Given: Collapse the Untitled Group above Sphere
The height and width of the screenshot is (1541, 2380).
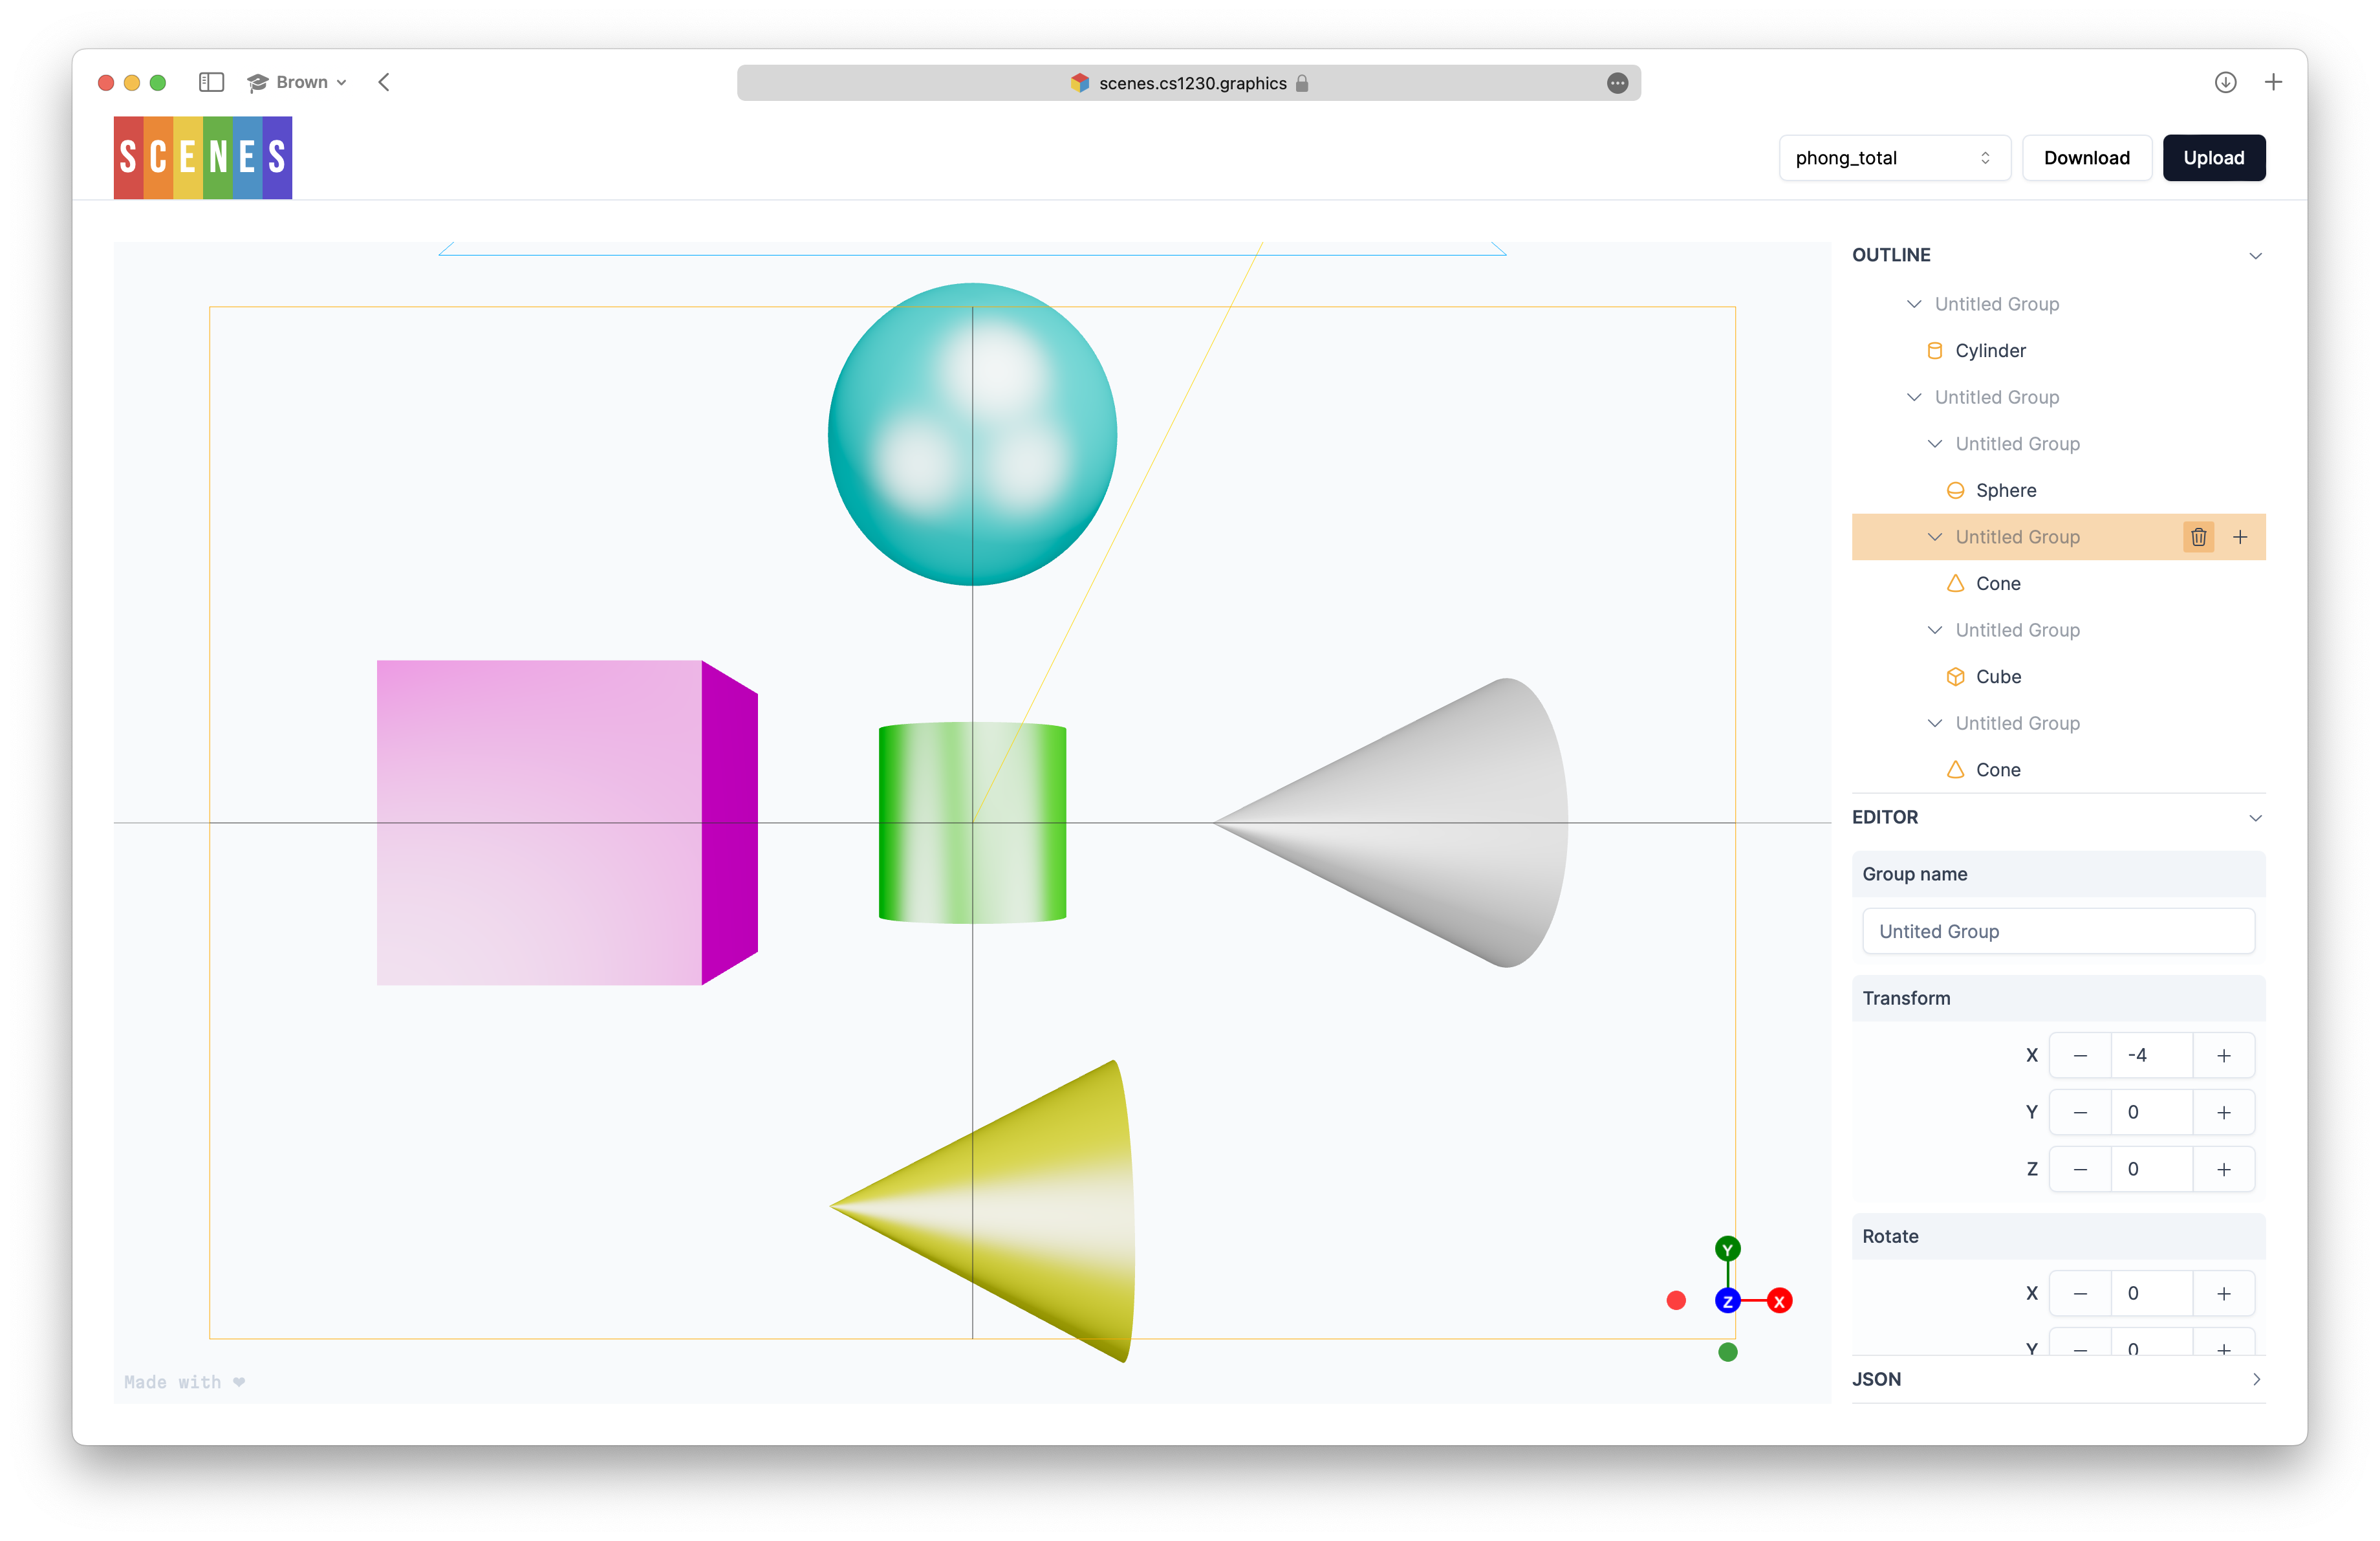Looking at the screenshot, I should coord(1935,444).
